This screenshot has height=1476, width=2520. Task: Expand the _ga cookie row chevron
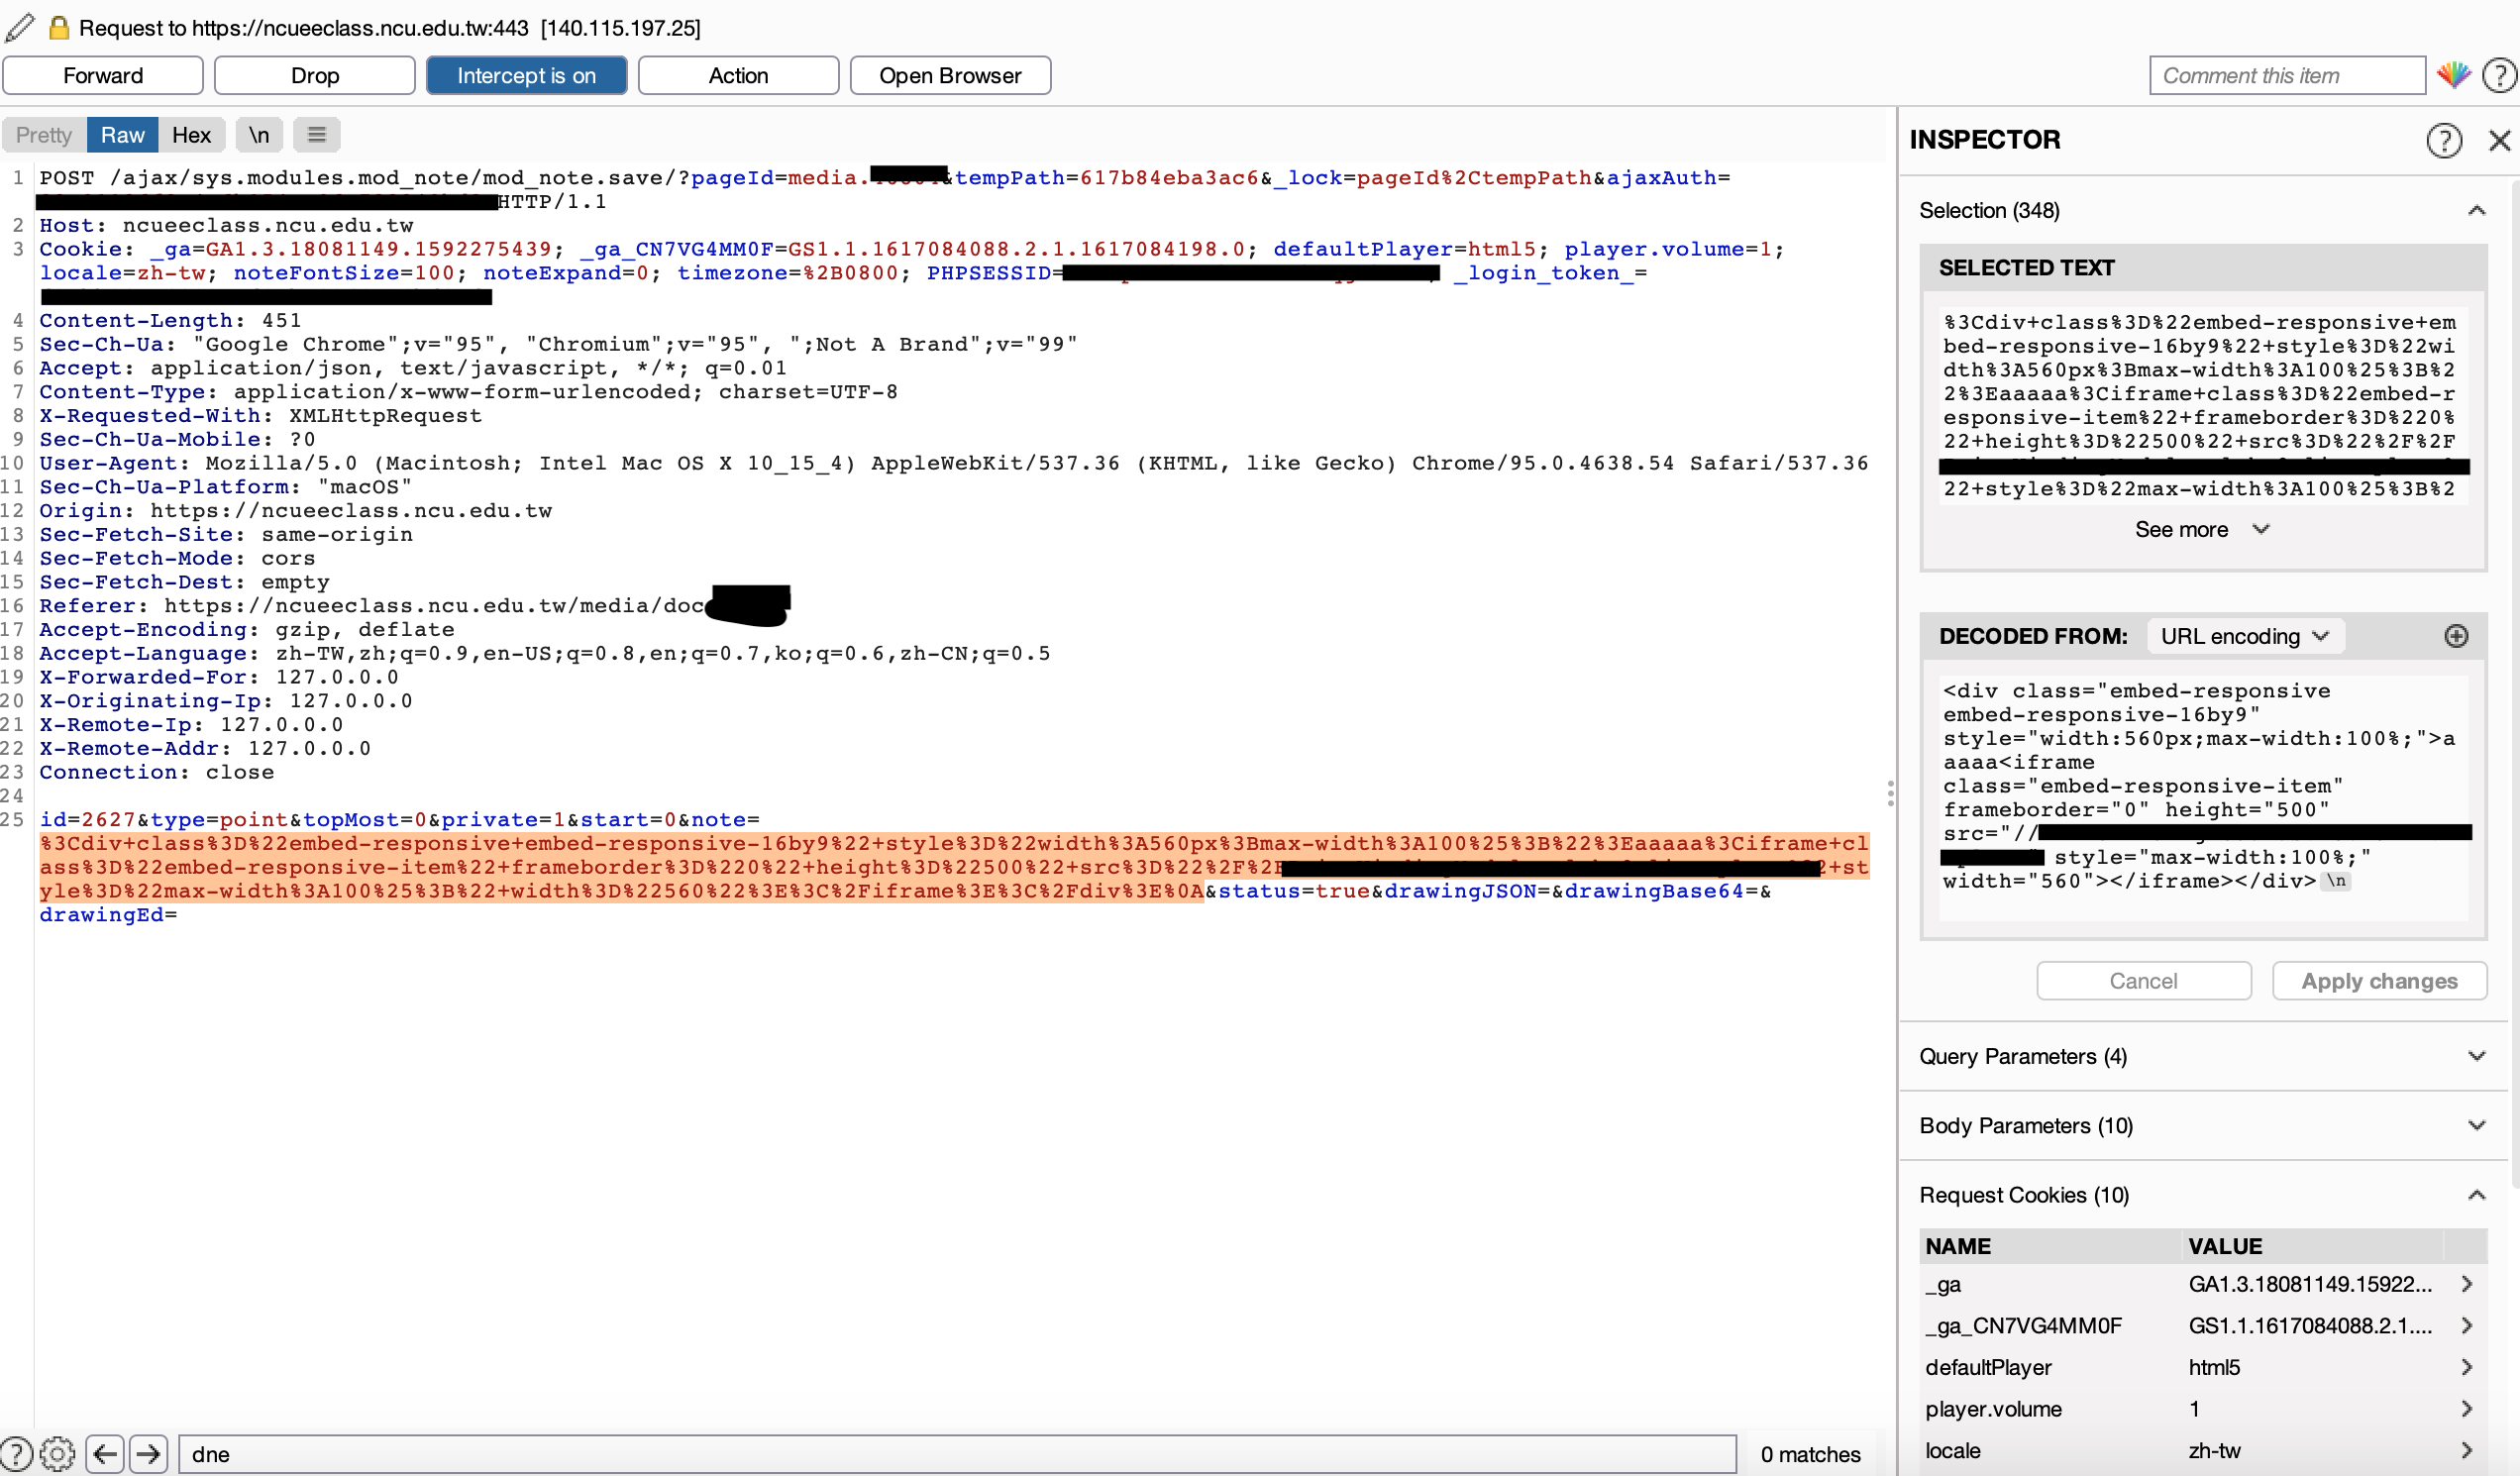[x=2467, y=1284]
